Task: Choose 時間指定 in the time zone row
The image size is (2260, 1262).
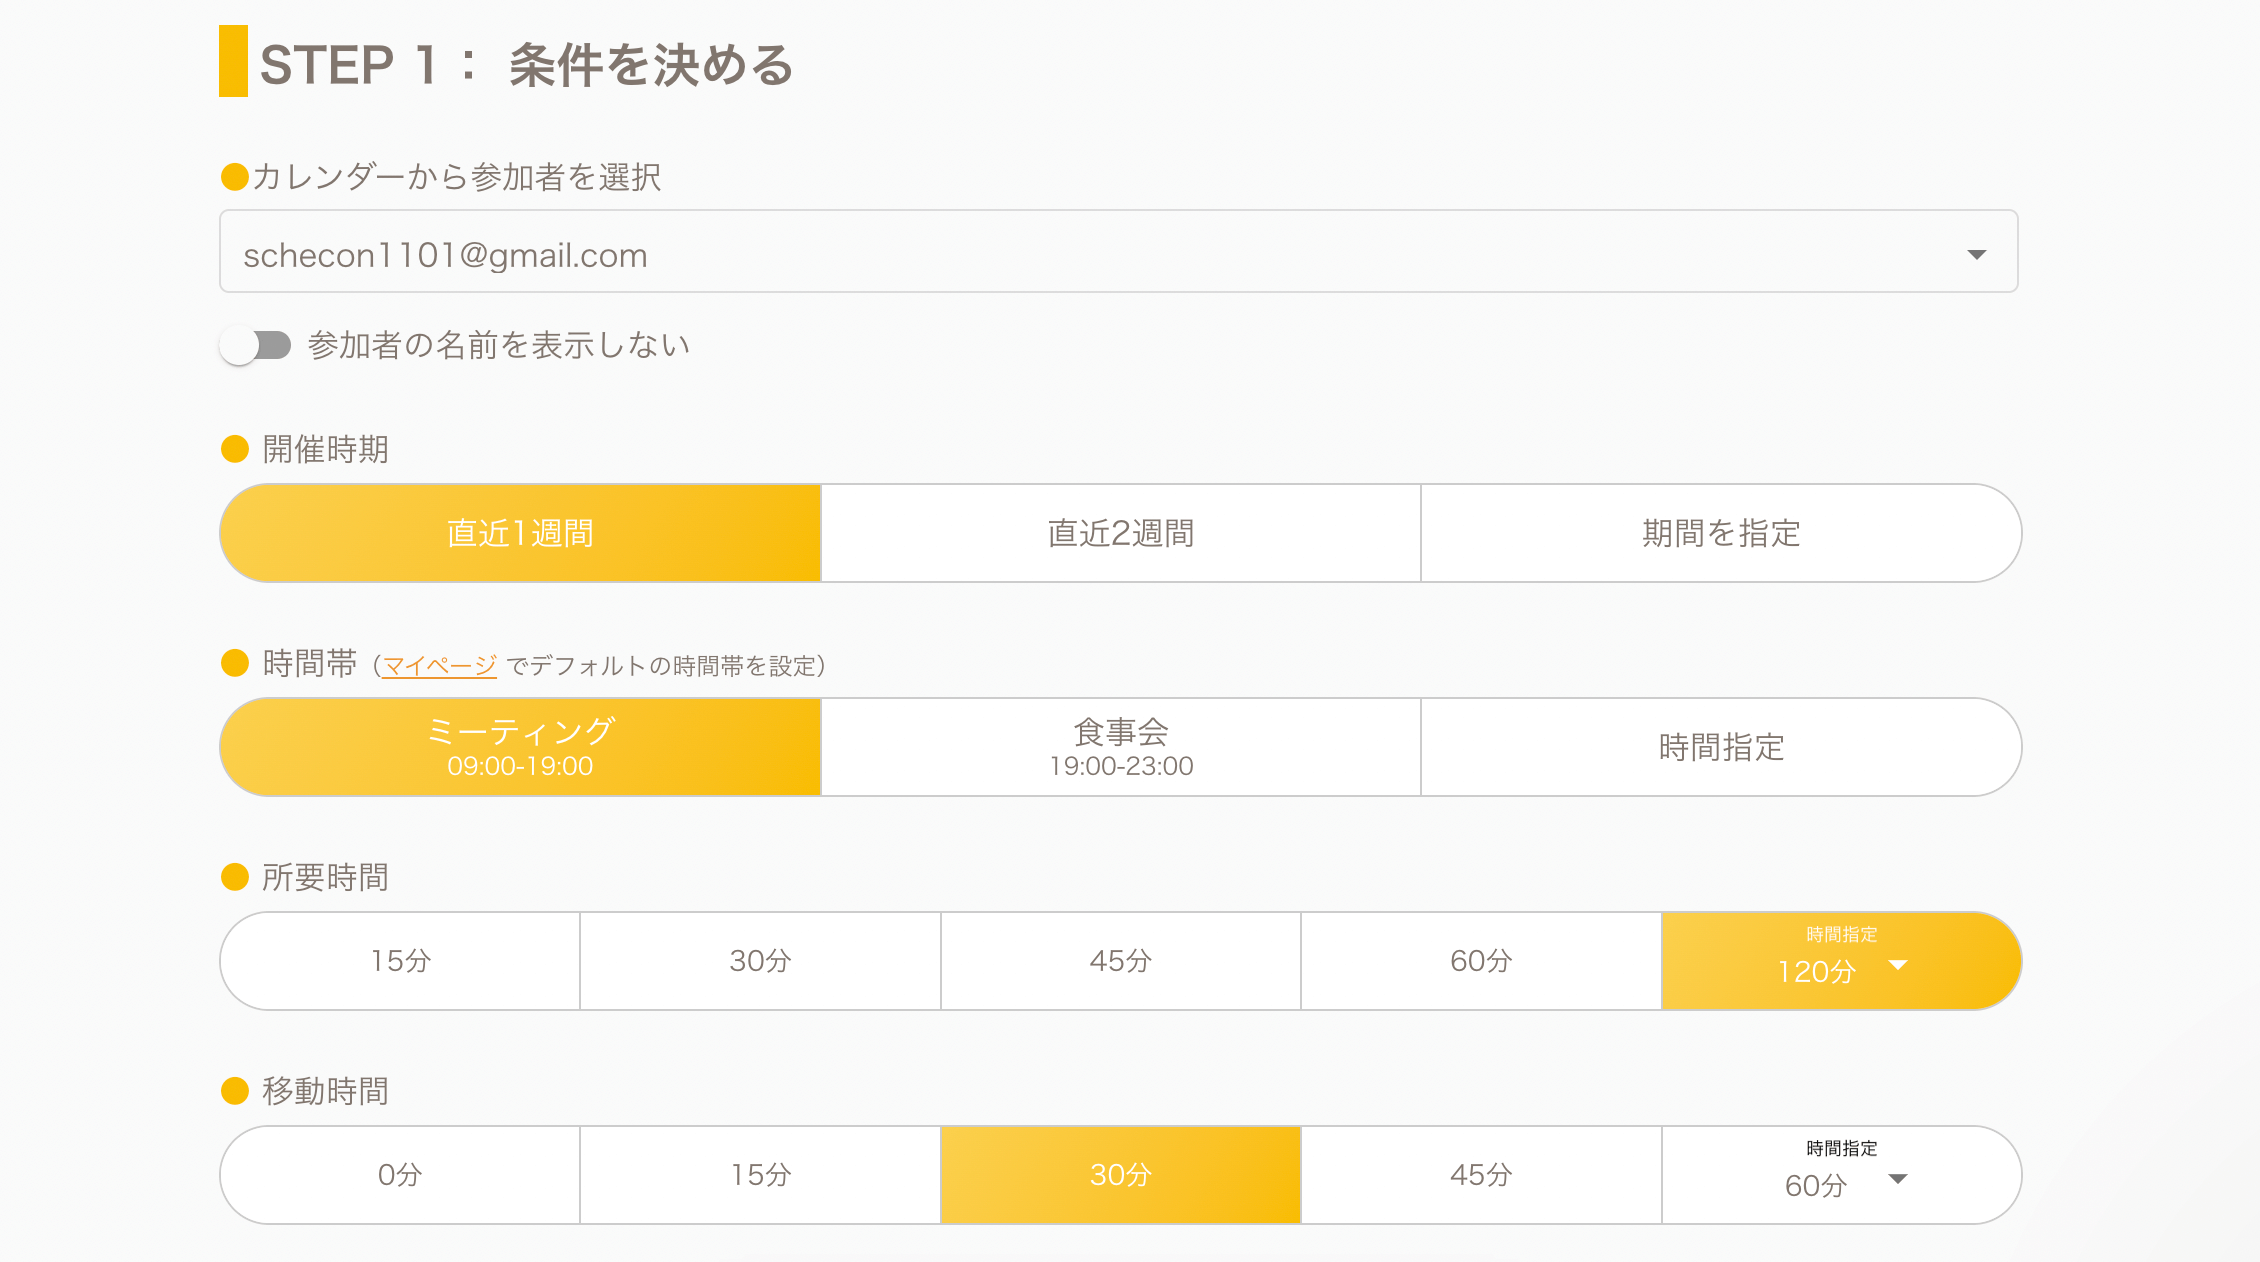Action: pyautogui.click(x=1720, y=747)
